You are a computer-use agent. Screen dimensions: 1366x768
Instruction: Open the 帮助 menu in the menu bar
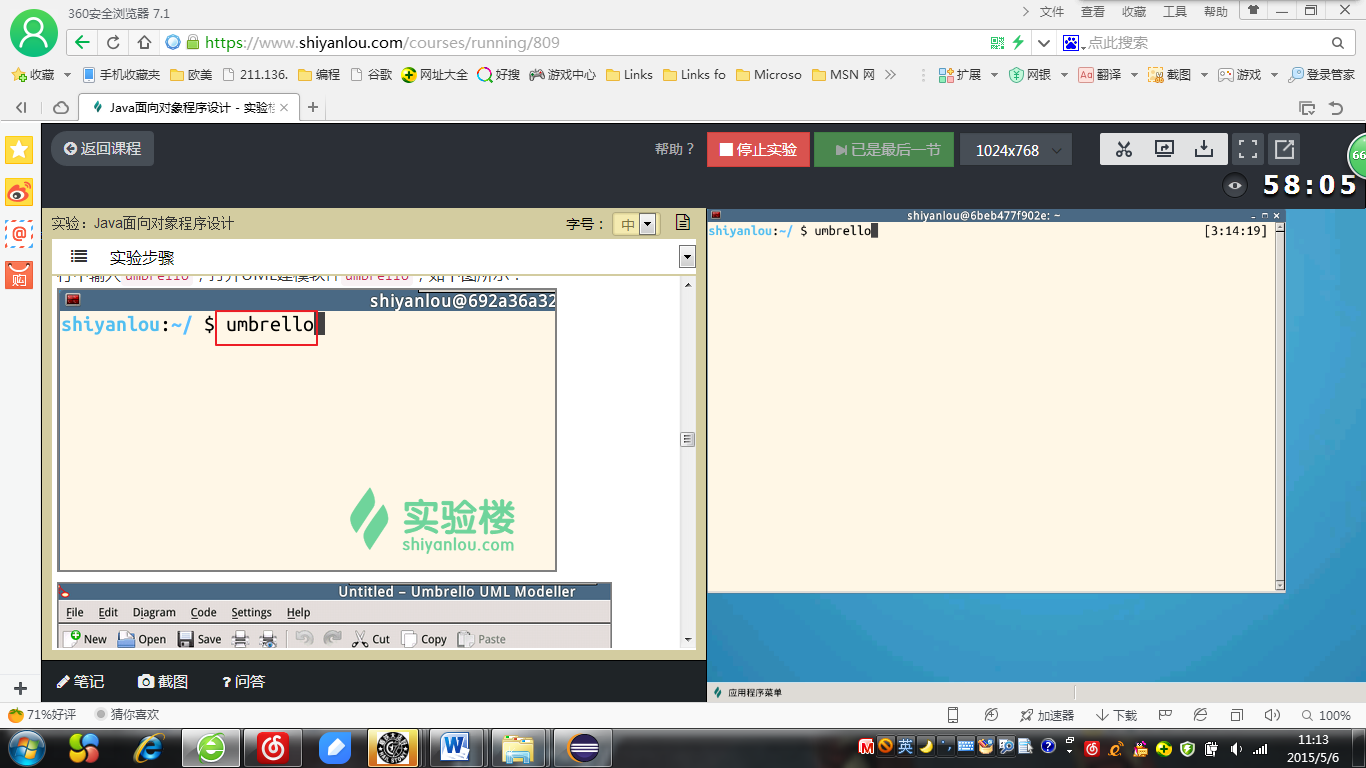(1216, 12)
